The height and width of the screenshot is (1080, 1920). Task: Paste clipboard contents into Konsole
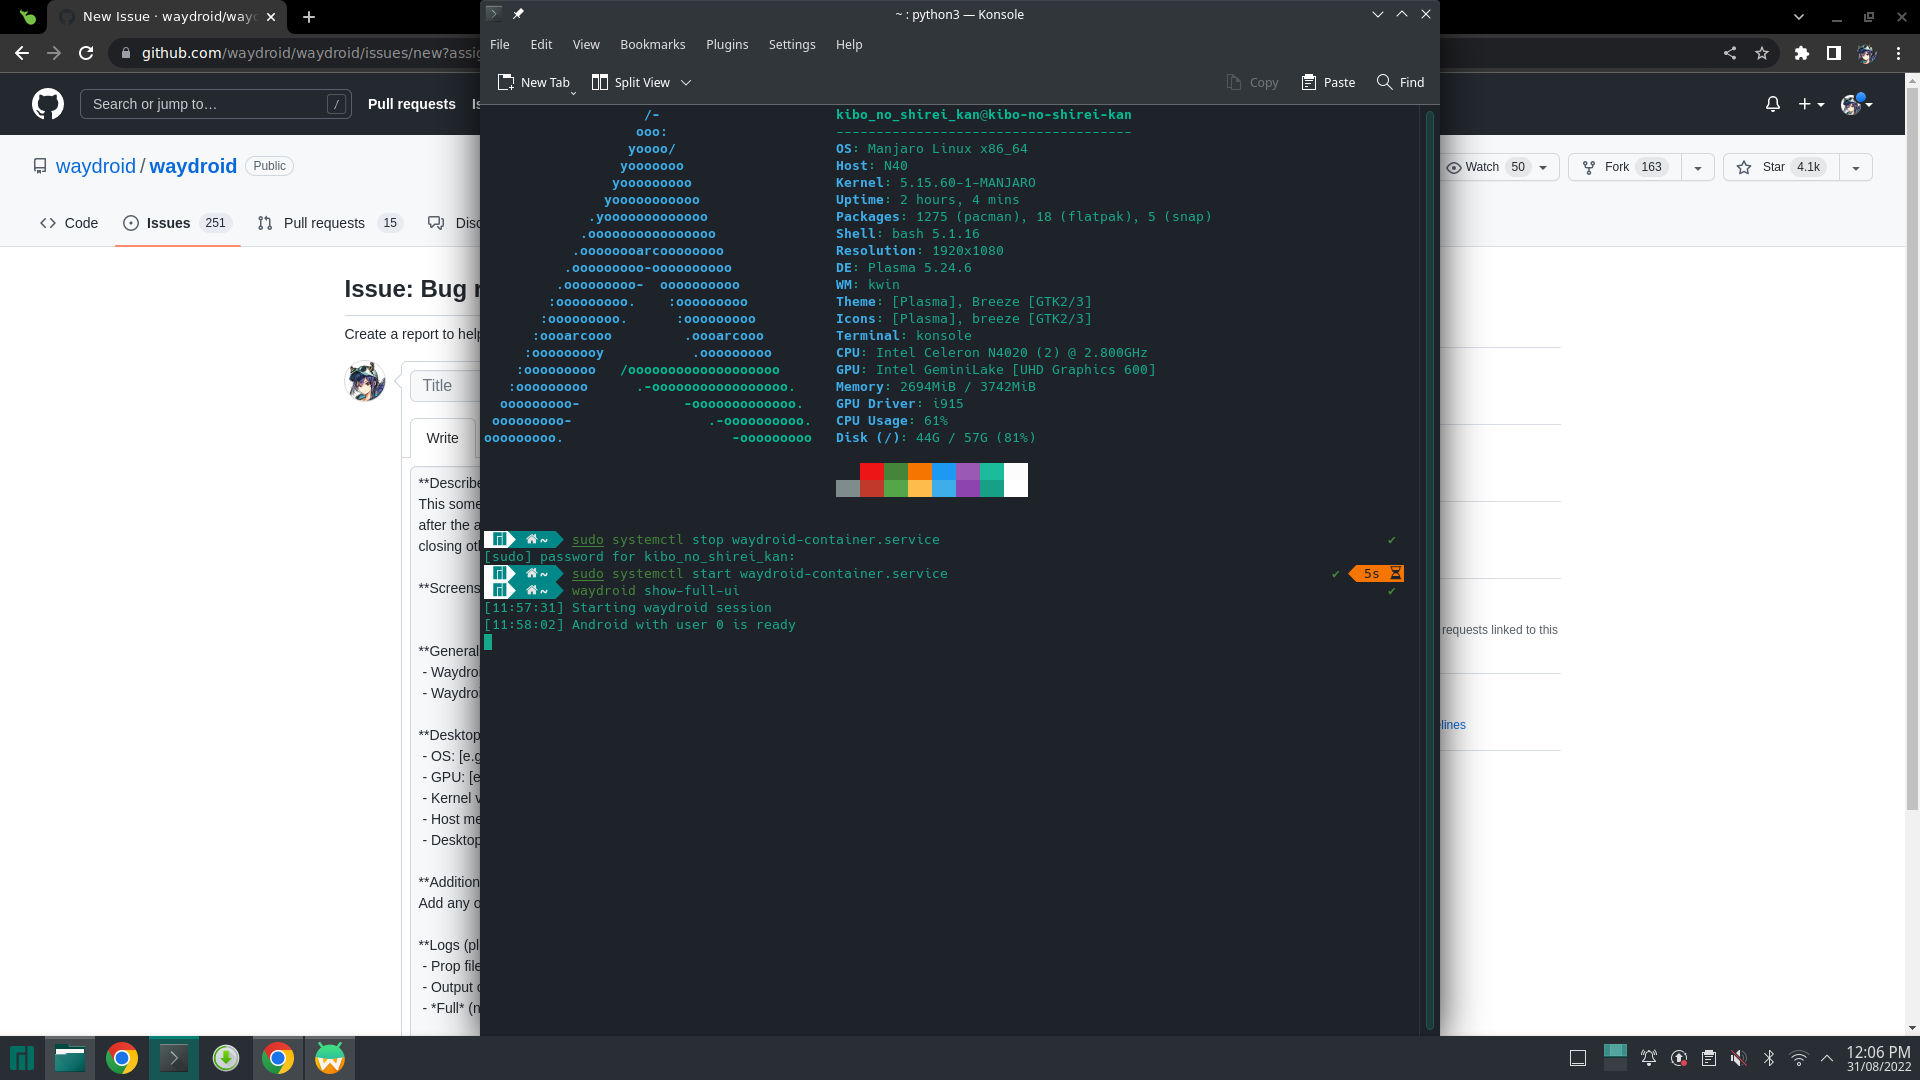(1328, 82)
